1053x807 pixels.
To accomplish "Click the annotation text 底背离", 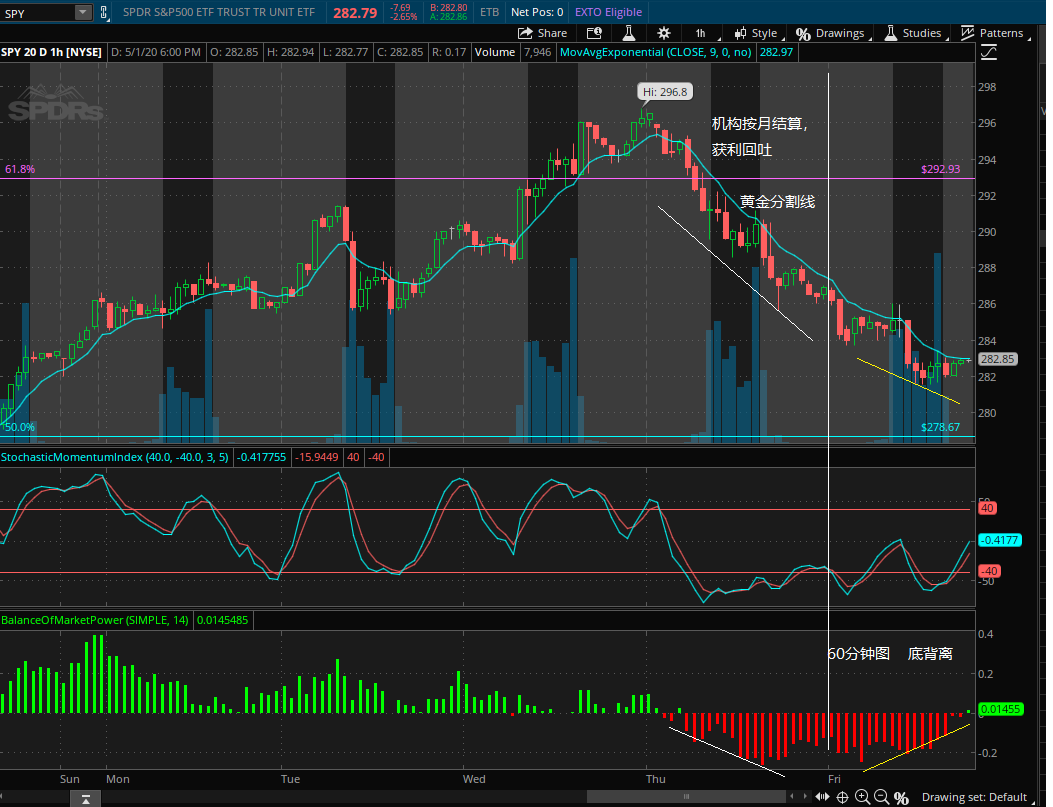I will (x=930, y=653).
